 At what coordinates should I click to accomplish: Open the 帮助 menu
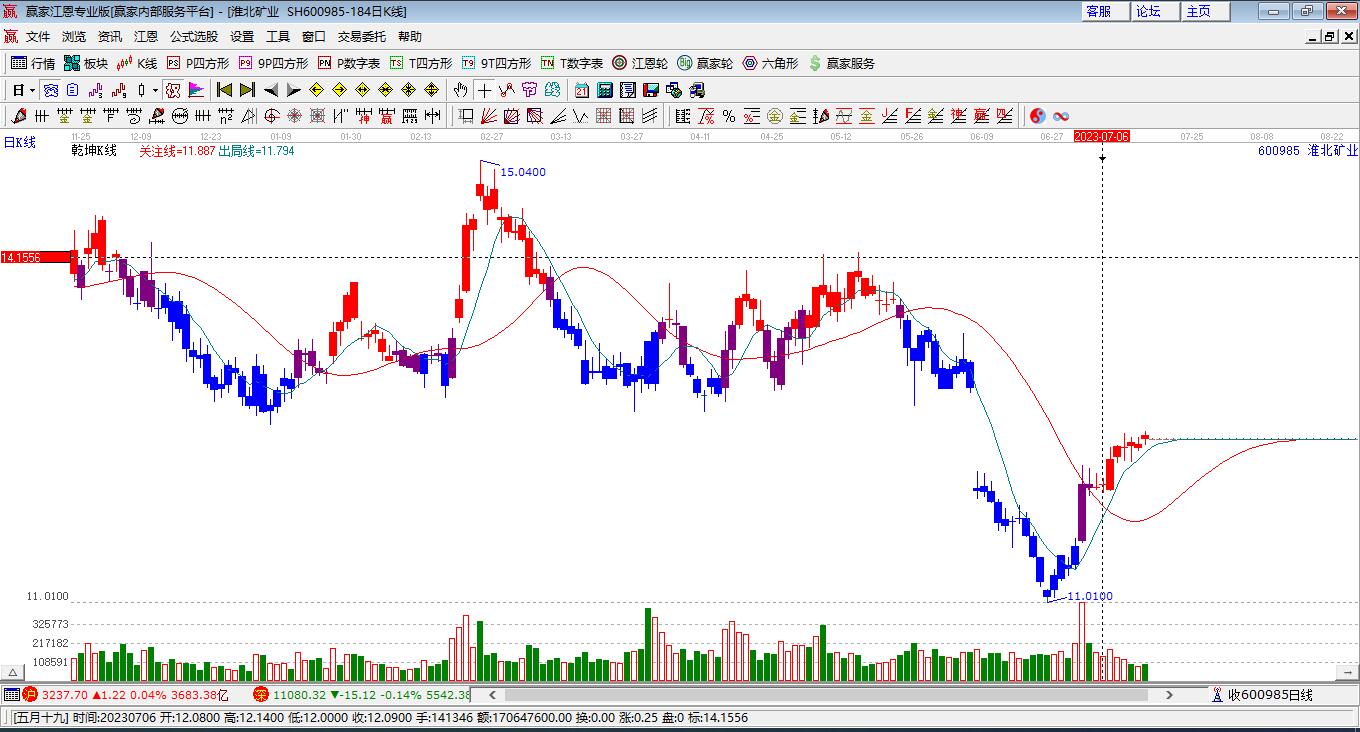(410, 36)
